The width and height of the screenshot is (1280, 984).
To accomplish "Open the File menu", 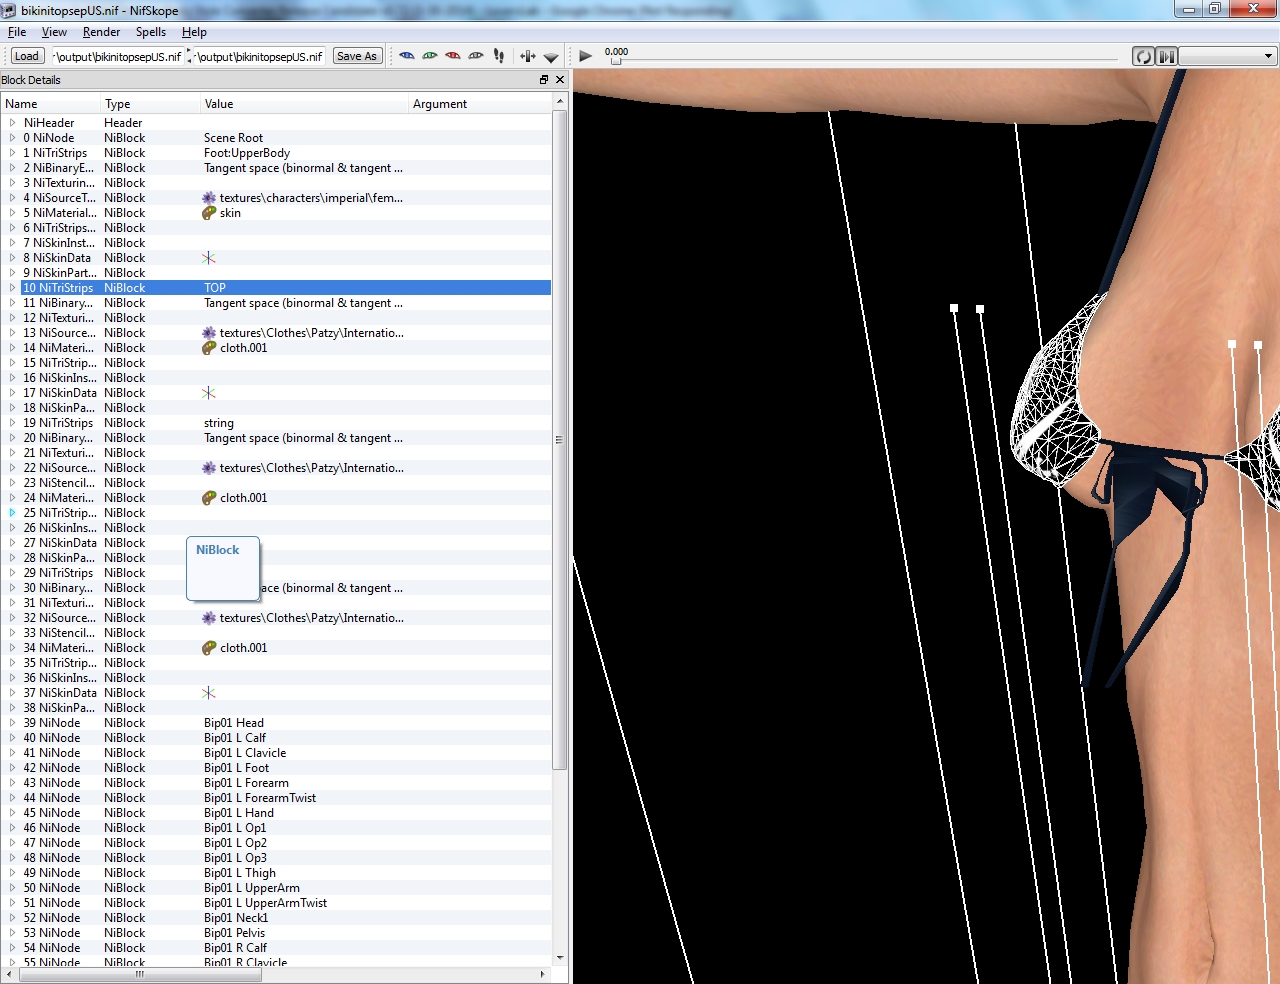I will [17, 32].
